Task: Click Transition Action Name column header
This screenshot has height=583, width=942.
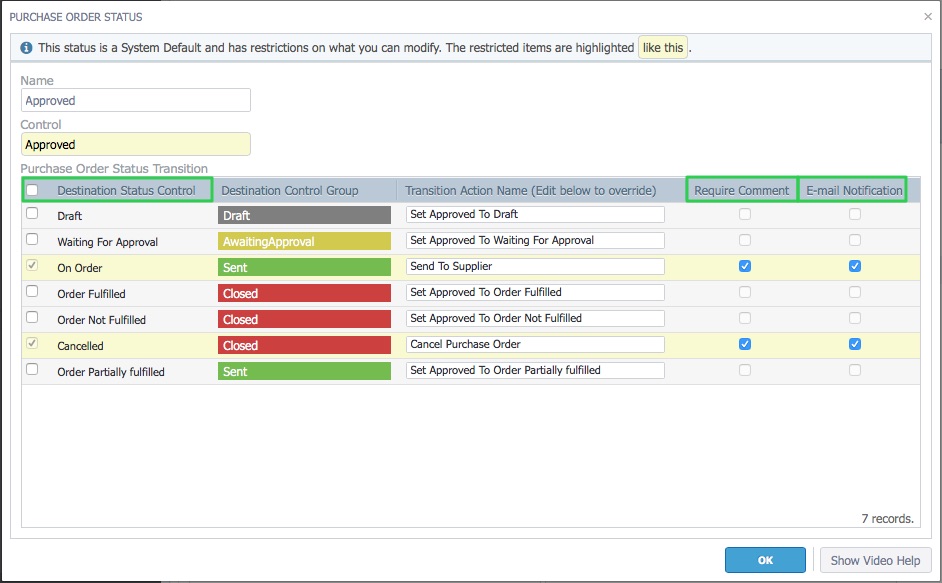Action: pyautogui.click(x=530, y=191)
